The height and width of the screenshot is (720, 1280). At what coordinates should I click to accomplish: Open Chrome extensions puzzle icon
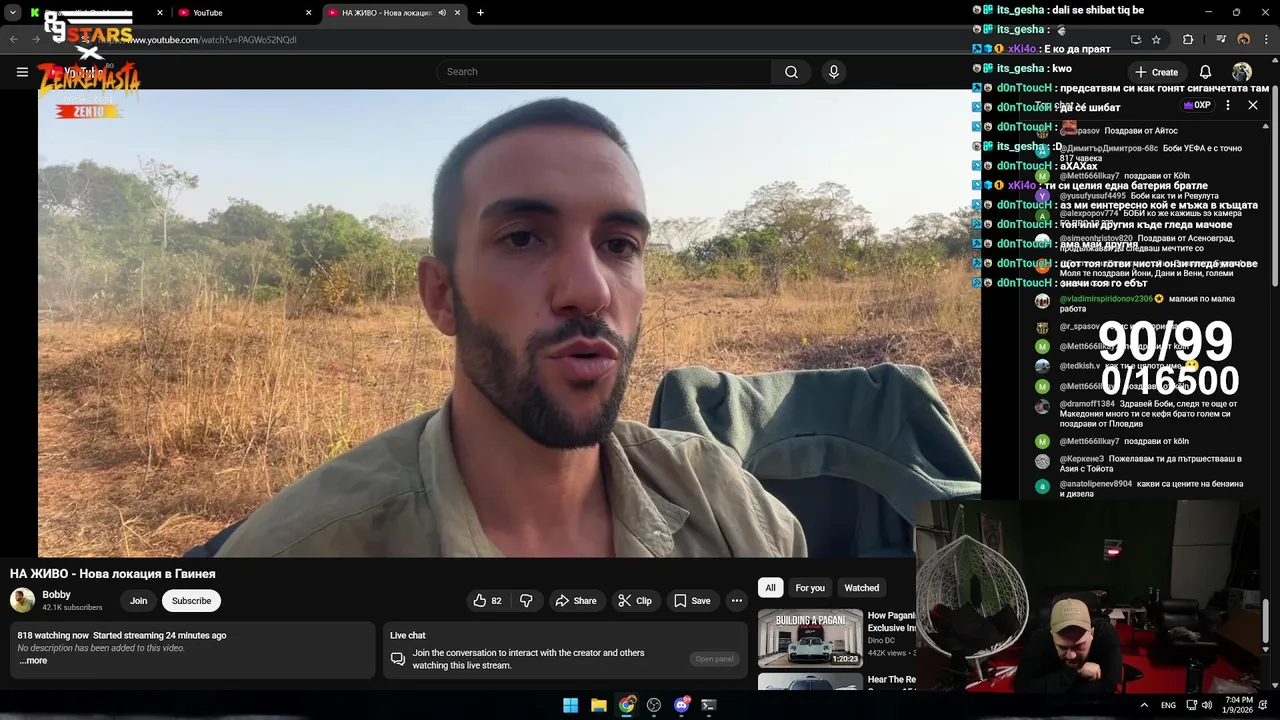click(x=1188, y=40)
